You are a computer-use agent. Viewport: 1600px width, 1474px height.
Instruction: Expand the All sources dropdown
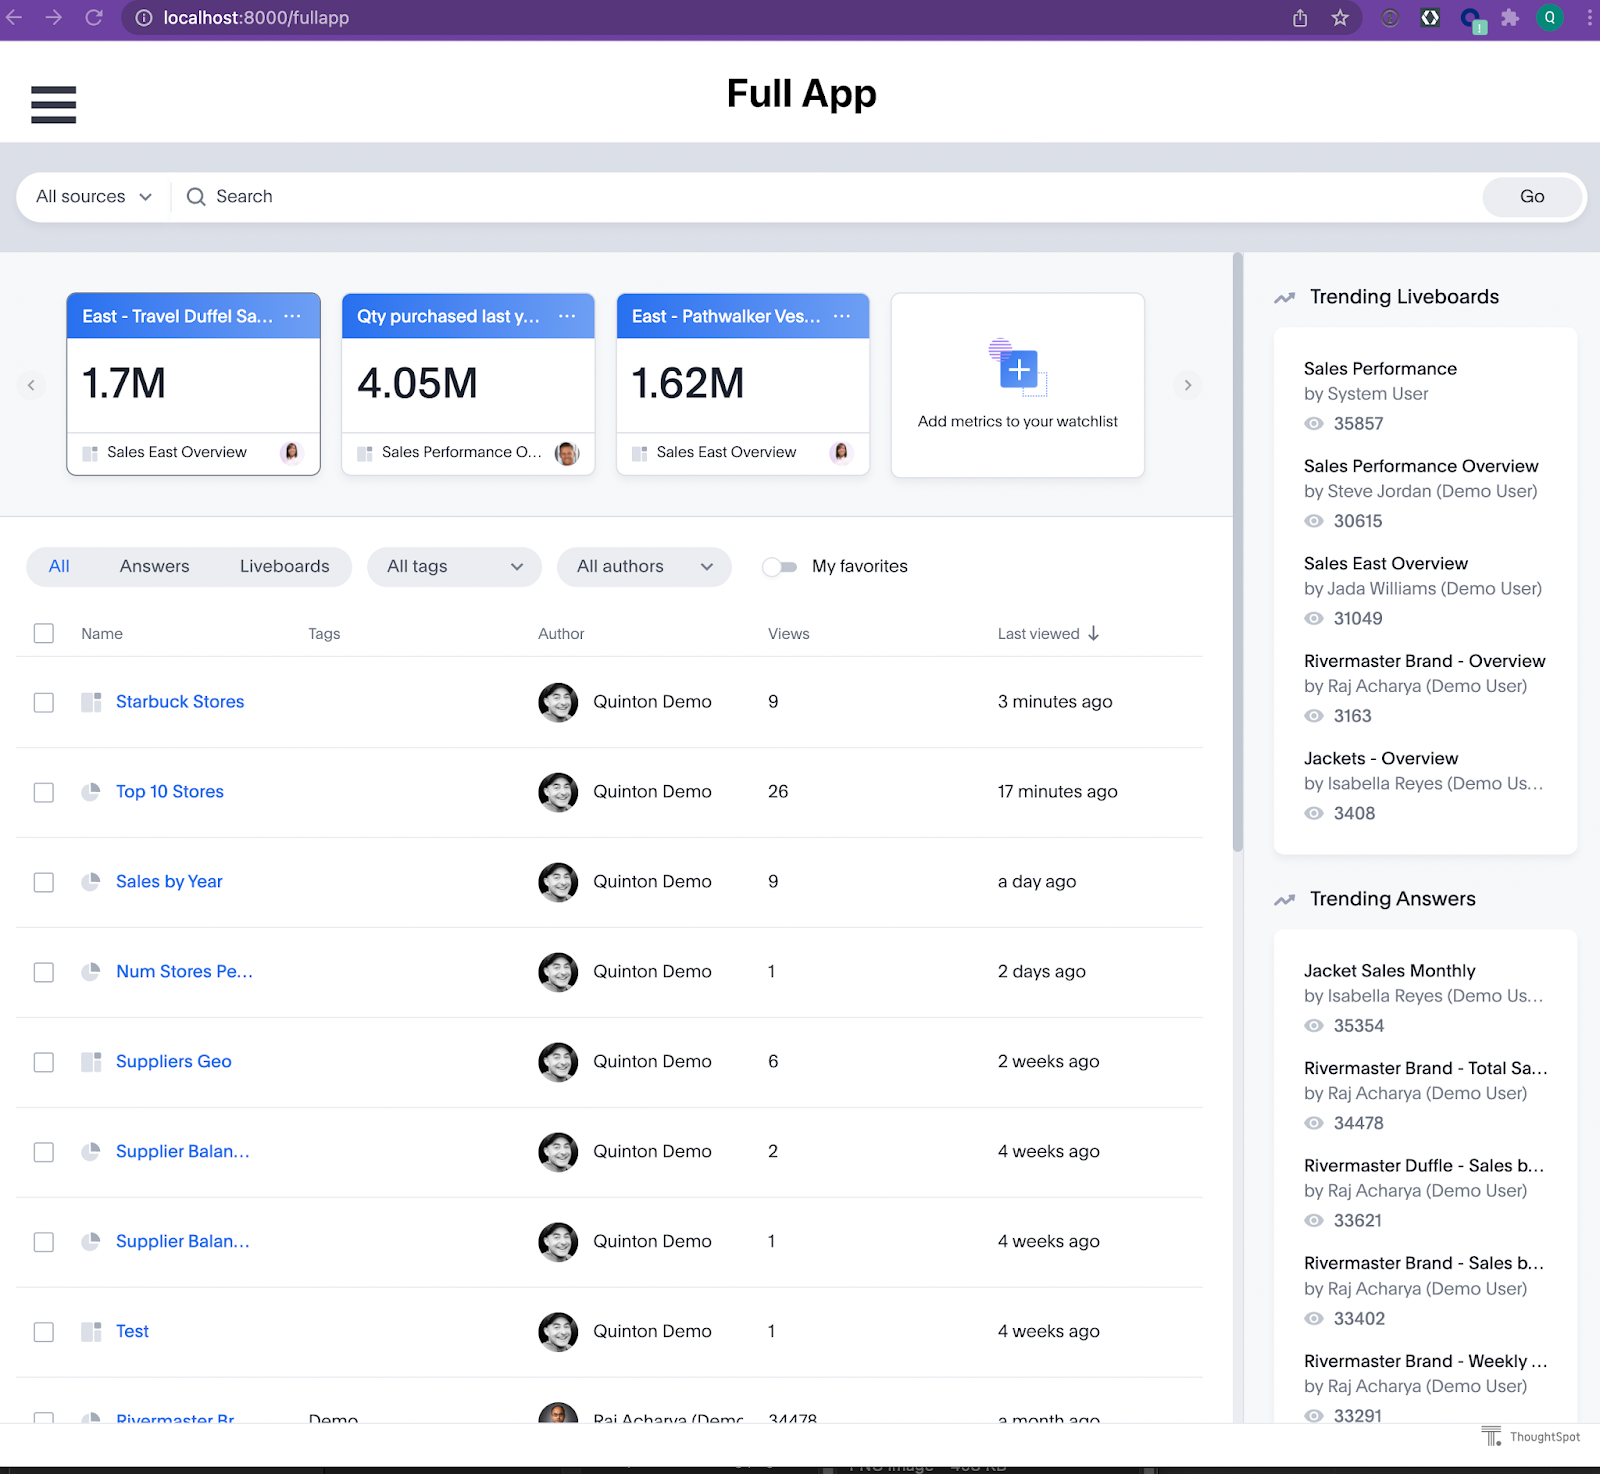tap(94, 197)
